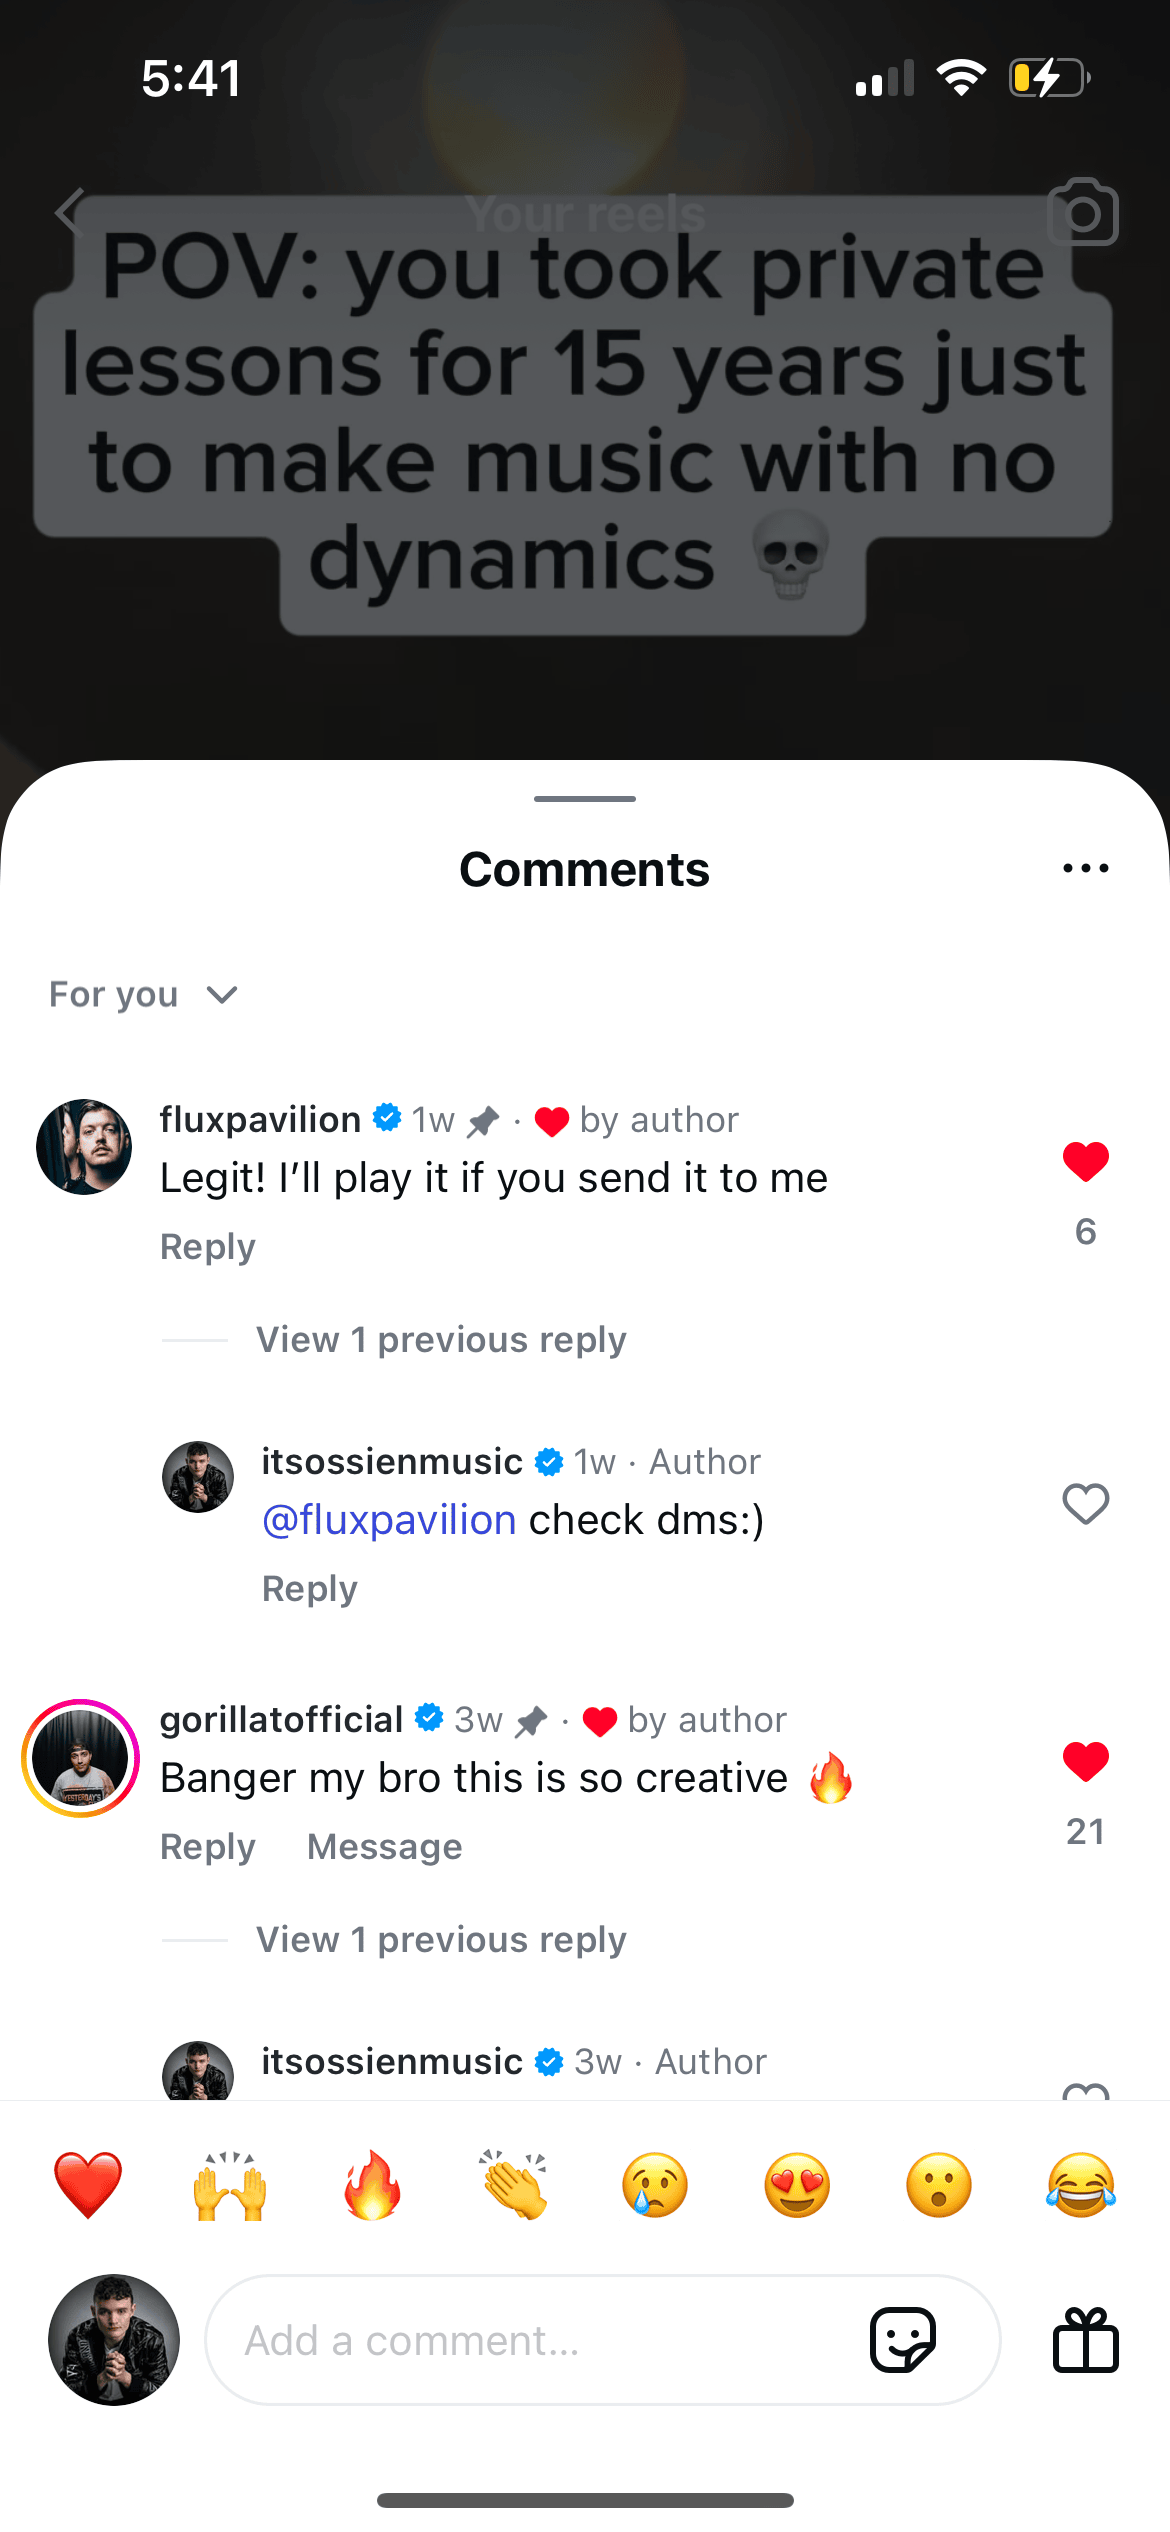
Task: Unlike the fluxpavilion comment heart
Action: pyautogui.click(x=1085, y=1162)
